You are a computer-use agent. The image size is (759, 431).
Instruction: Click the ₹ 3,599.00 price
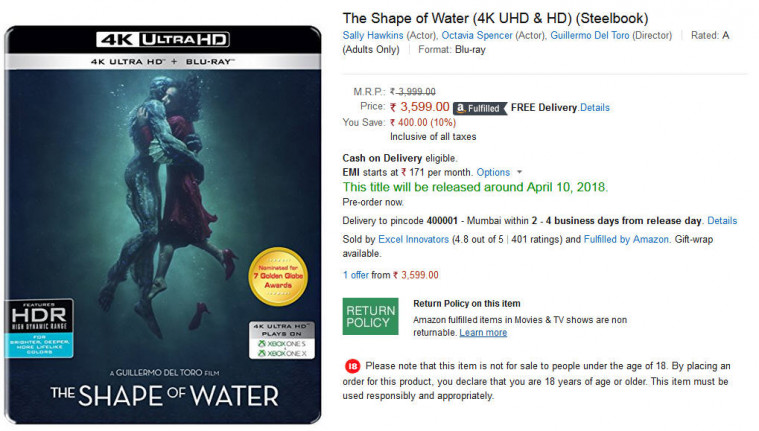420,107
